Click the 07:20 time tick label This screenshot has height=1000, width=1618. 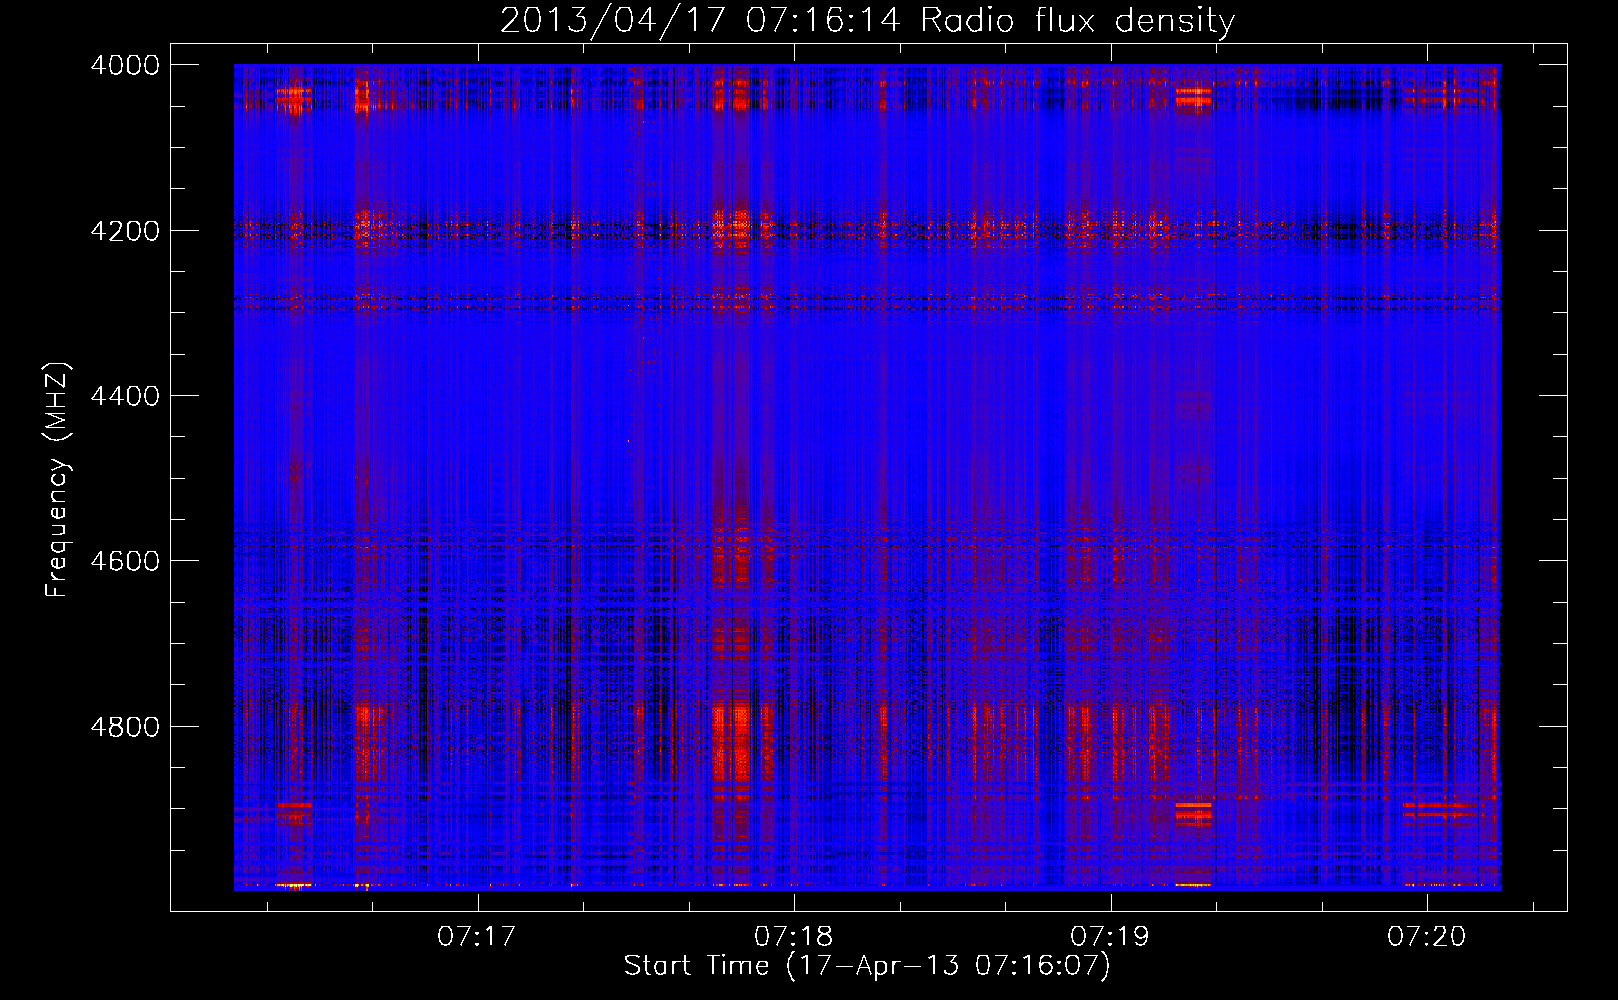(1426, 937)
